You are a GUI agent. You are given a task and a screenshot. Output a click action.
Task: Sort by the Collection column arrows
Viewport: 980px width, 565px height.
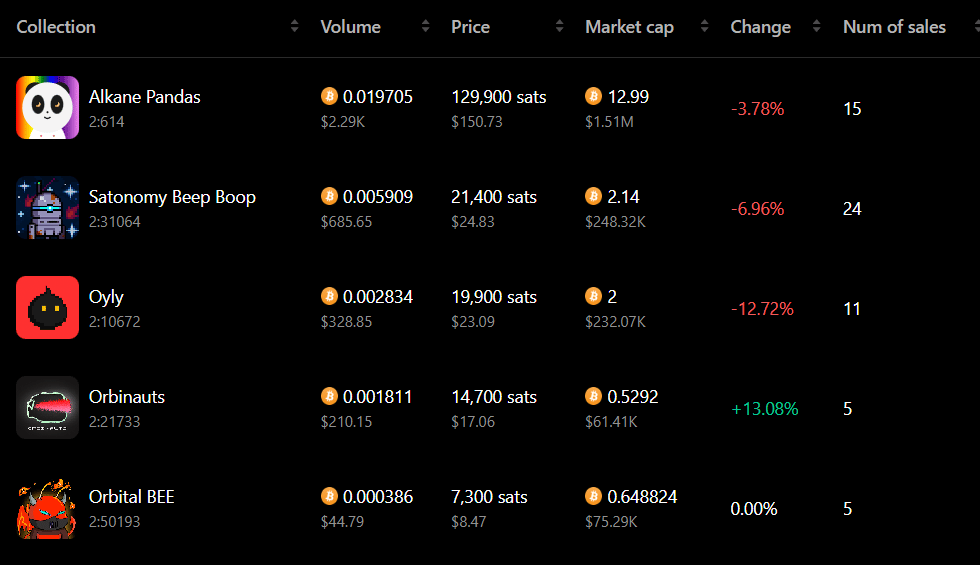(294, 26)
